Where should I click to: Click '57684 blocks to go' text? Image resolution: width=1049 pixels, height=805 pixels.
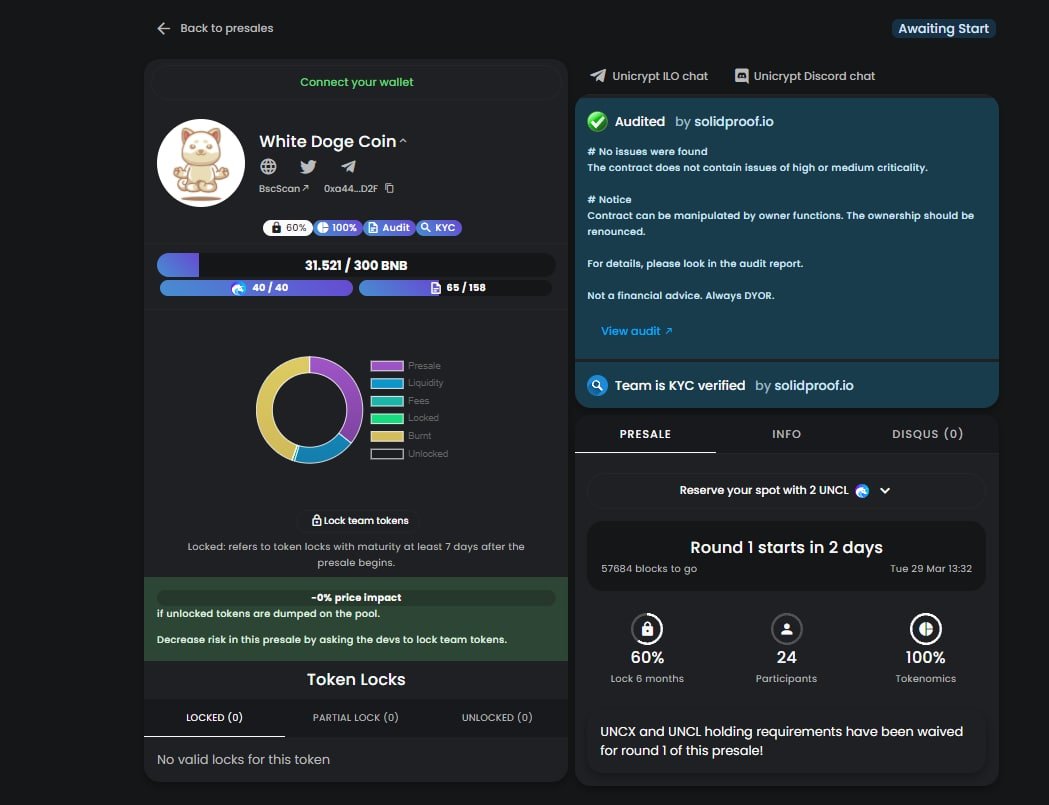point(649,568)
